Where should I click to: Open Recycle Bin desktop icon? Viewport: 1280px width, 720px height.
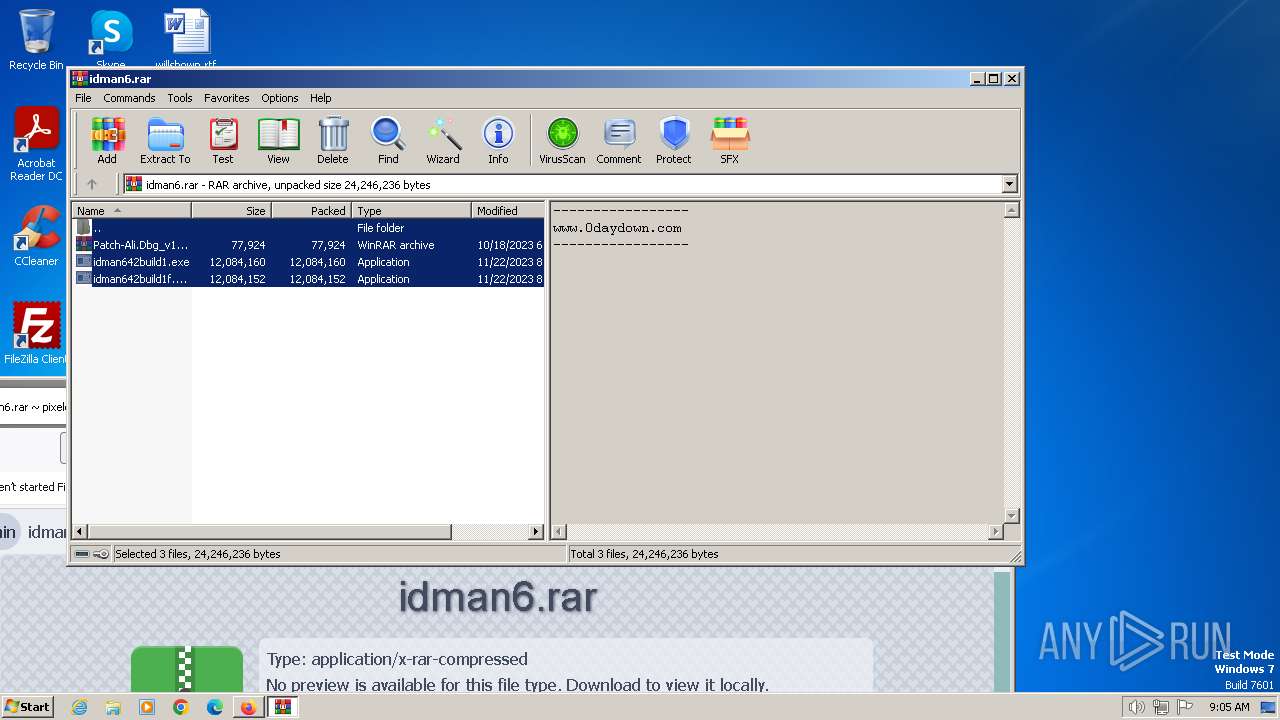coord(36,39)
